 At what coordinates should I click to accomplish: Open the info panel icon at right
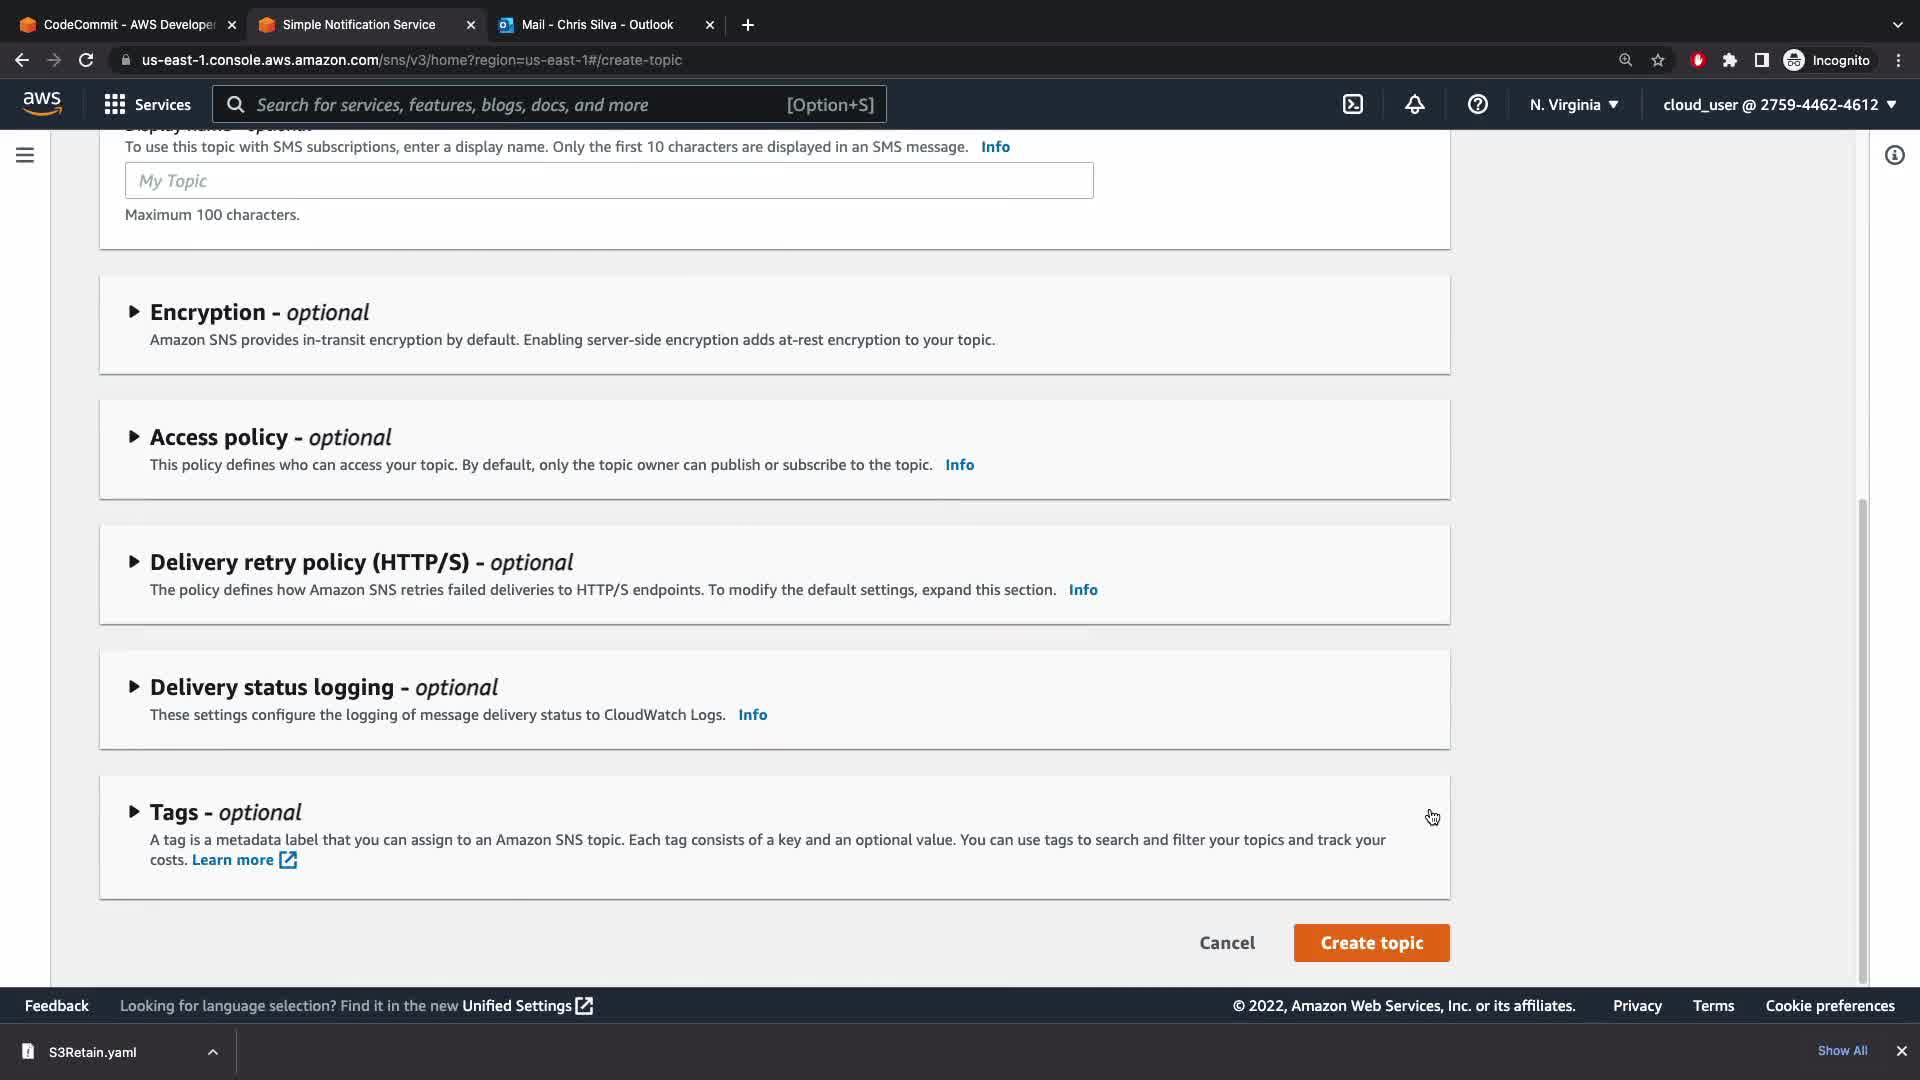(1894, 155)
